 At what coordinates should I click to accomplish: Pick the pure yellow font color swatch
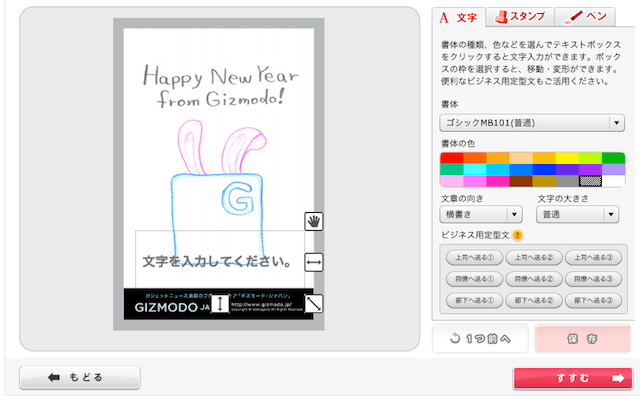point(567,158)
